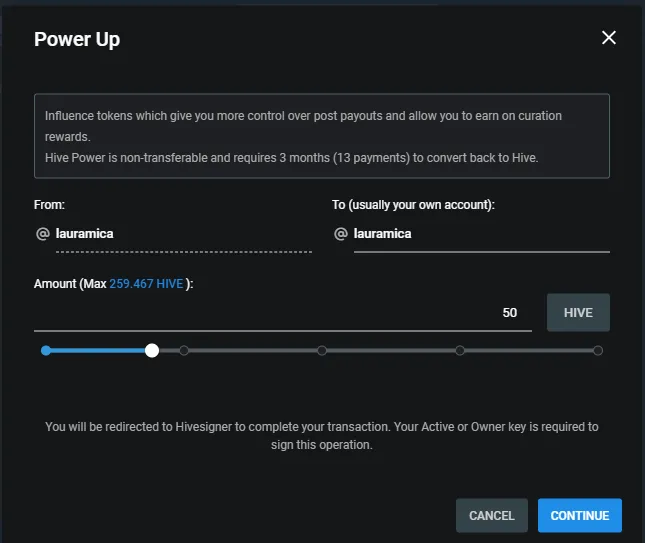Click the 'Amount (Max' label text
Viewport: 645px width, 543px height.
pos(70,284)
